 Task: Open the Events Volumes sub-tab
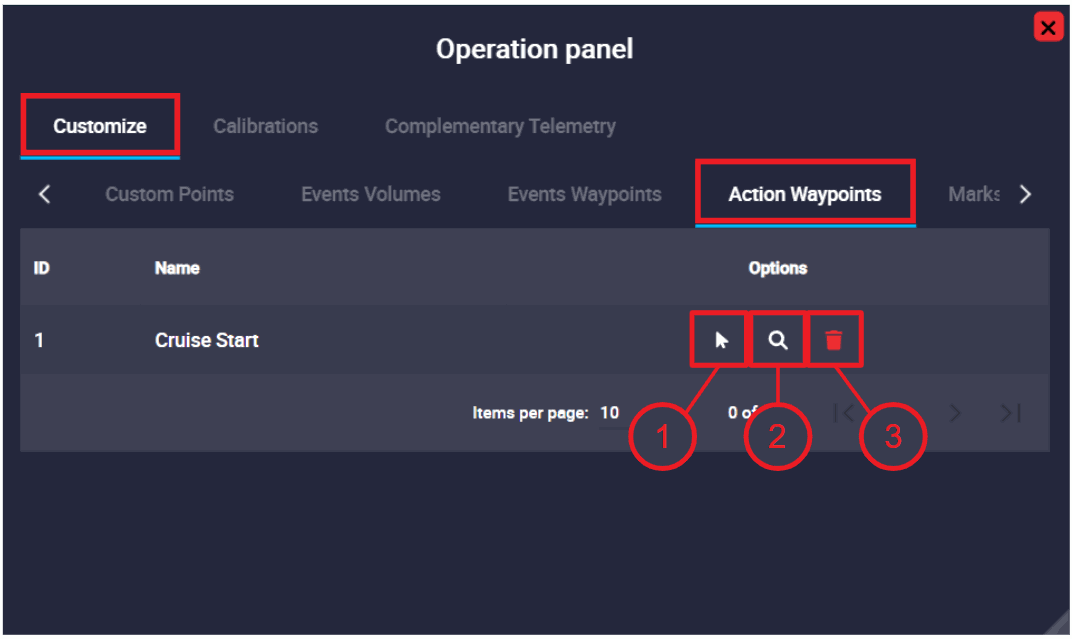click(x=370, y=194)
